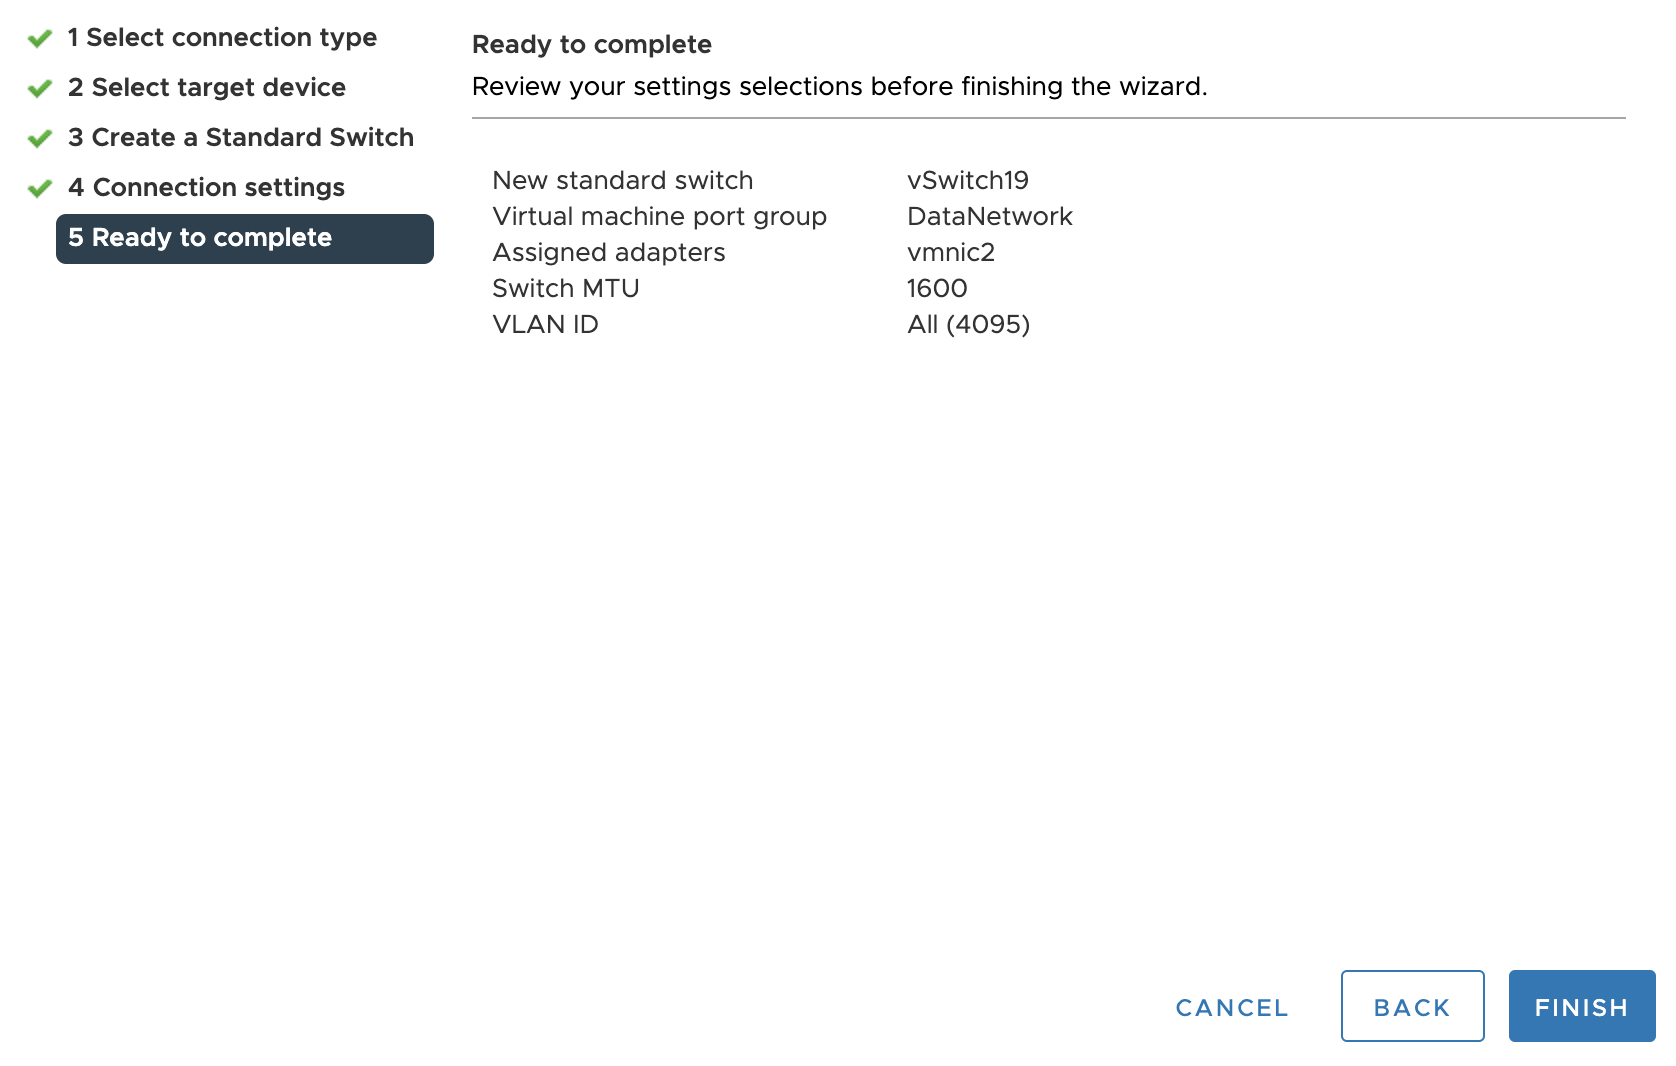The width and height of the screenshot is (1676, 1066).
Task: Open step 2 Select target device
Action: [206, 87]
